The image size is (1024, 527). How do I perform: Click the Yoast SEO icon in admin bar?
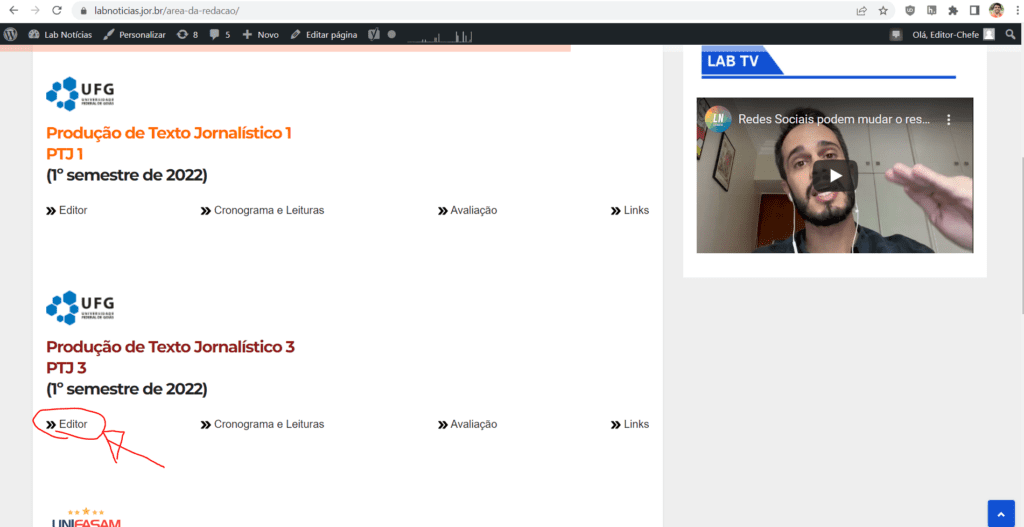pyautogui.click(x=373, y=34)
